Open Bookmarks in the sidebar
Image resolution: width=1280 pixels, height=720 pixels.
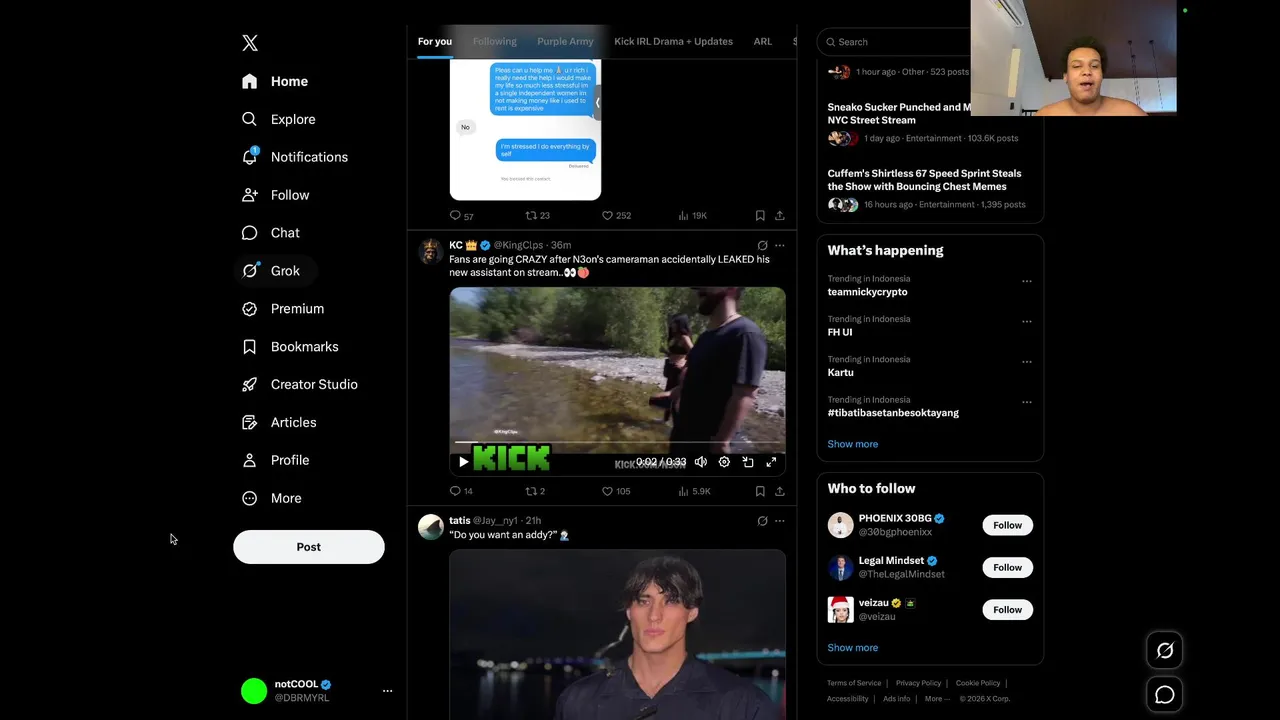click(x=291, y=347)
